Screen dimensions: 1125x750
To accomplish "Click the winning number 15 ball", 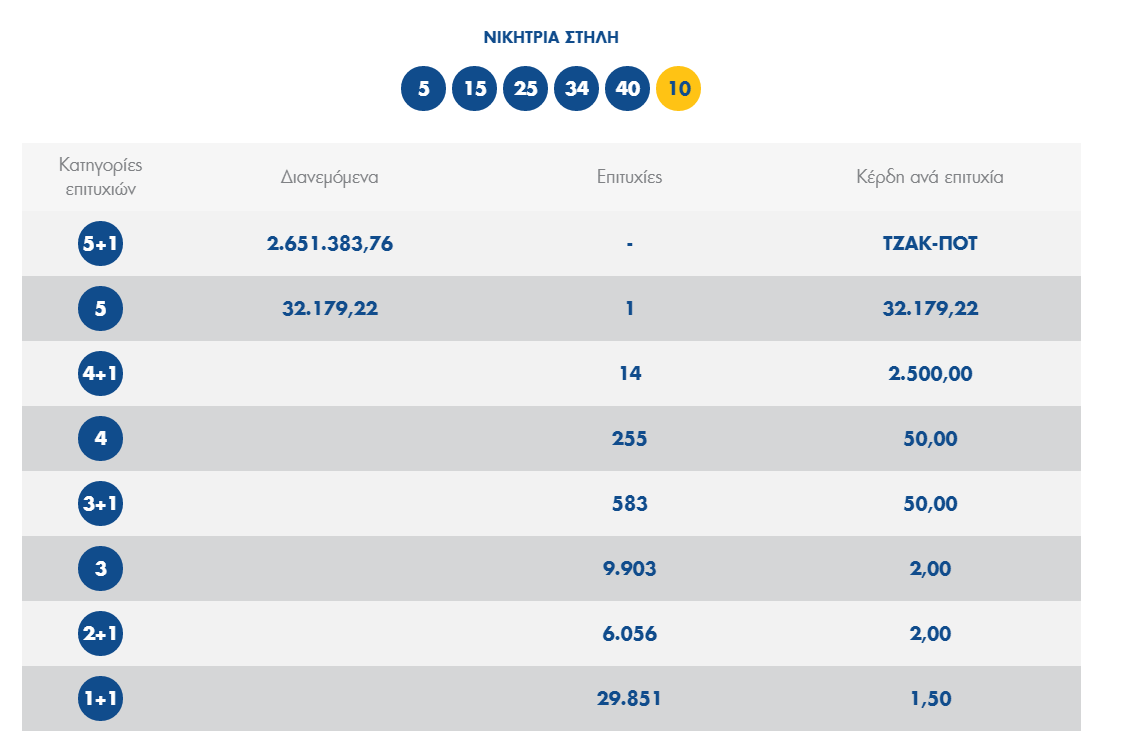I will tap(475, 89).
